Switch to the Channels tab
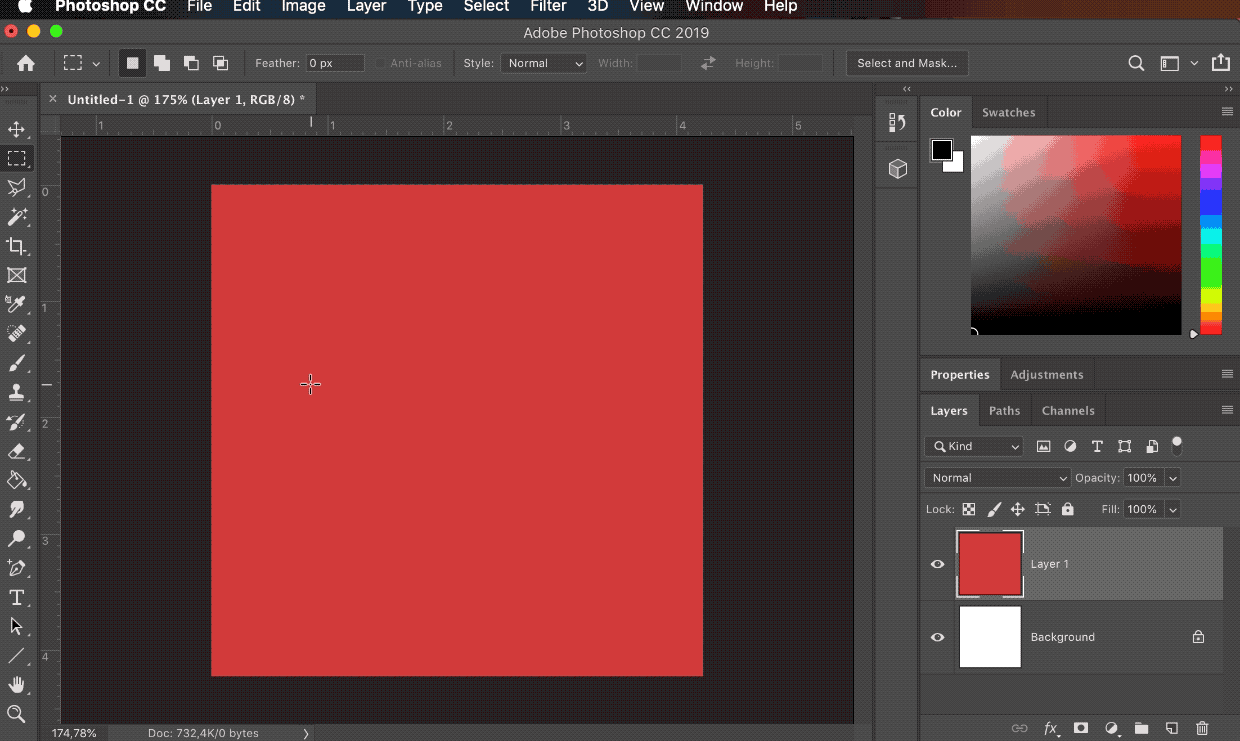The height and width of the screenshot is (741, 1240). 1068,410
